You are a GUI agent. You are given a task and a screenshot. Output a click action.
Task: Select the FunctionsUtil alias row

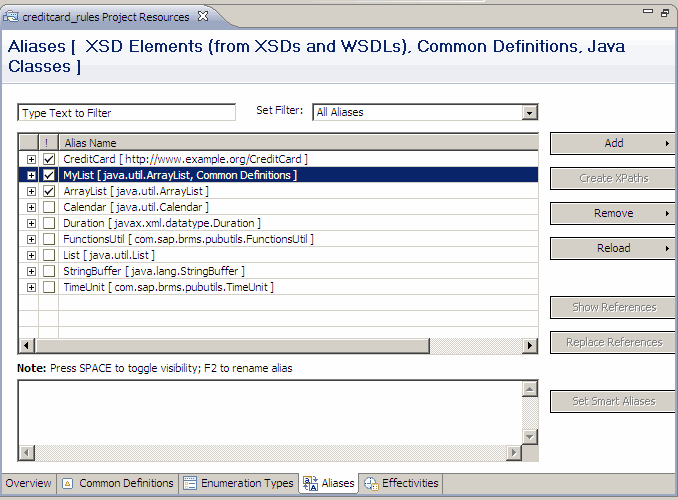(188, 239)
